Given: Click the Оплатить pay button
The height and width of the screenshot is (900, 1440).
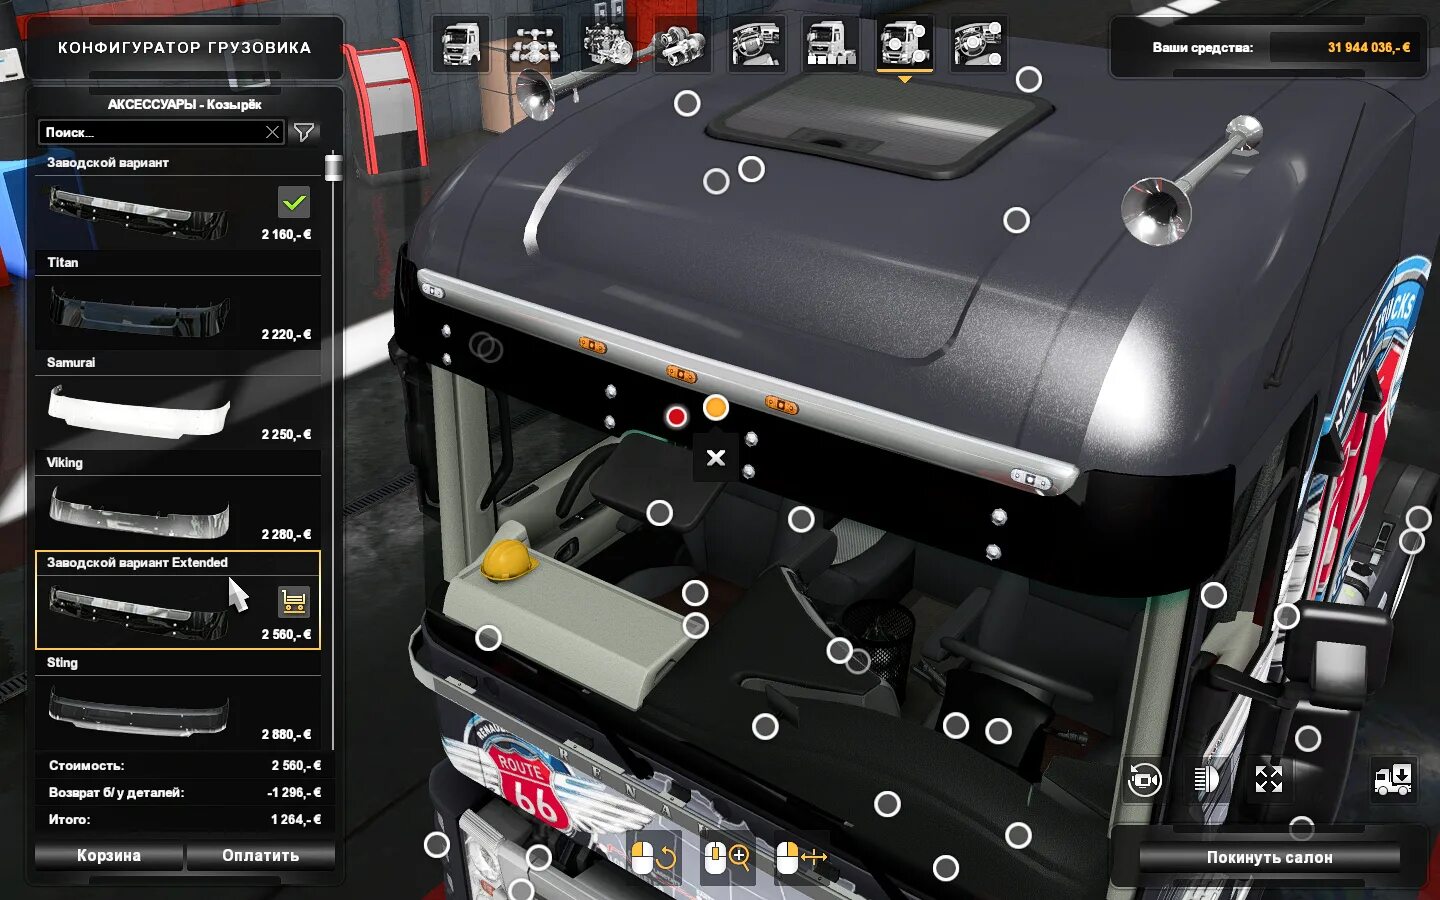Looking at the screenshot, I should [260, 856].
